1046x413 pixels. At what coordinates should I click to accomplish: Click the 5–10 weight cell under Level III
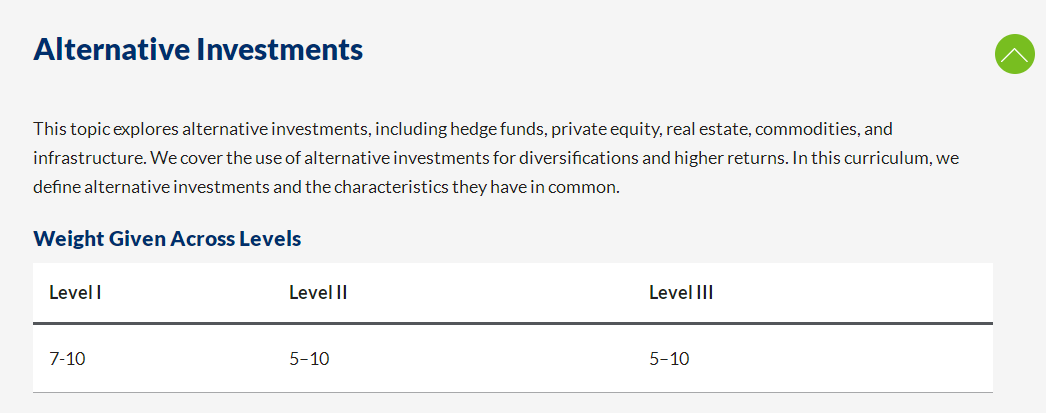pos(669,359)
